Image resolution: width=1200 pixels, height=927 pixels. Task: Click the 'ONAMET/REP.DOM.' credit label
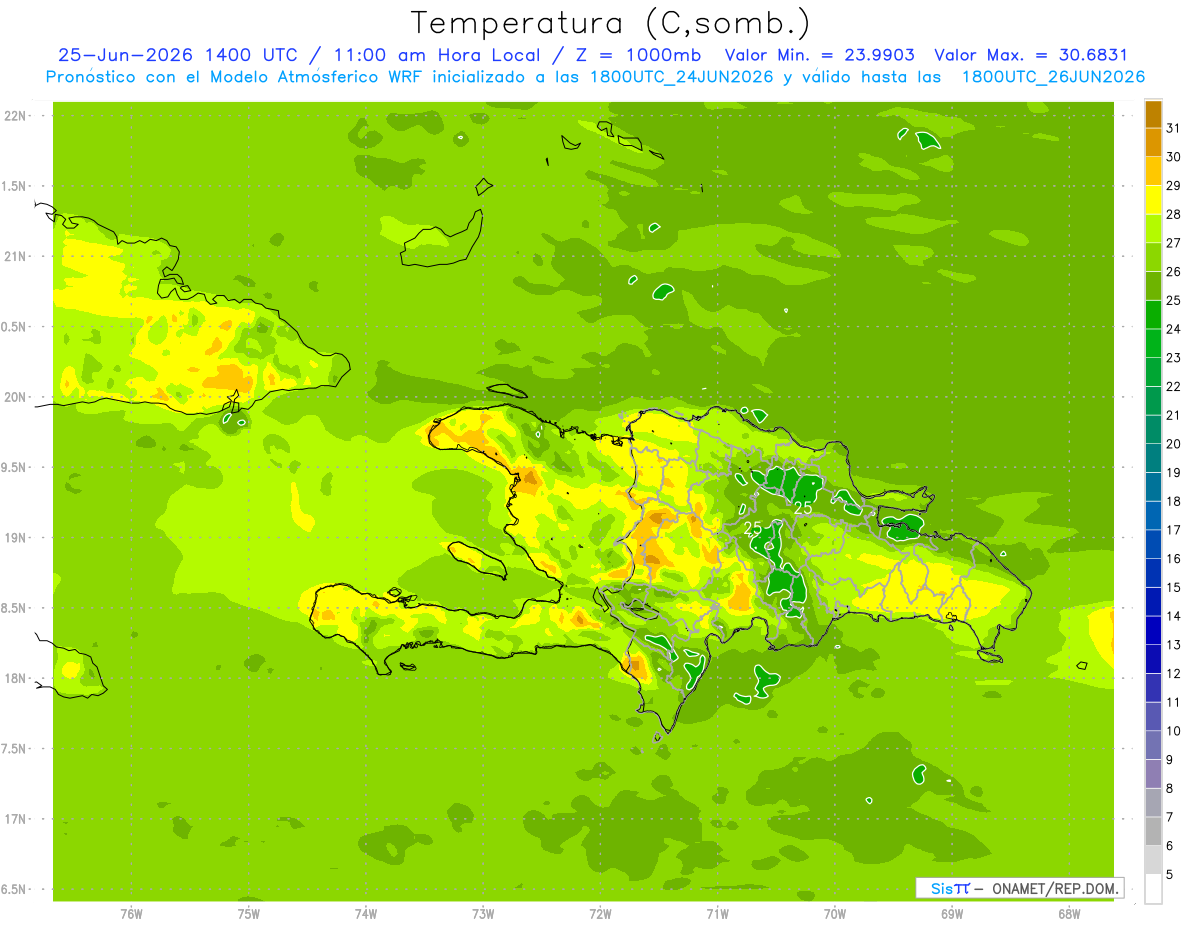click(x=1054, y=888)
